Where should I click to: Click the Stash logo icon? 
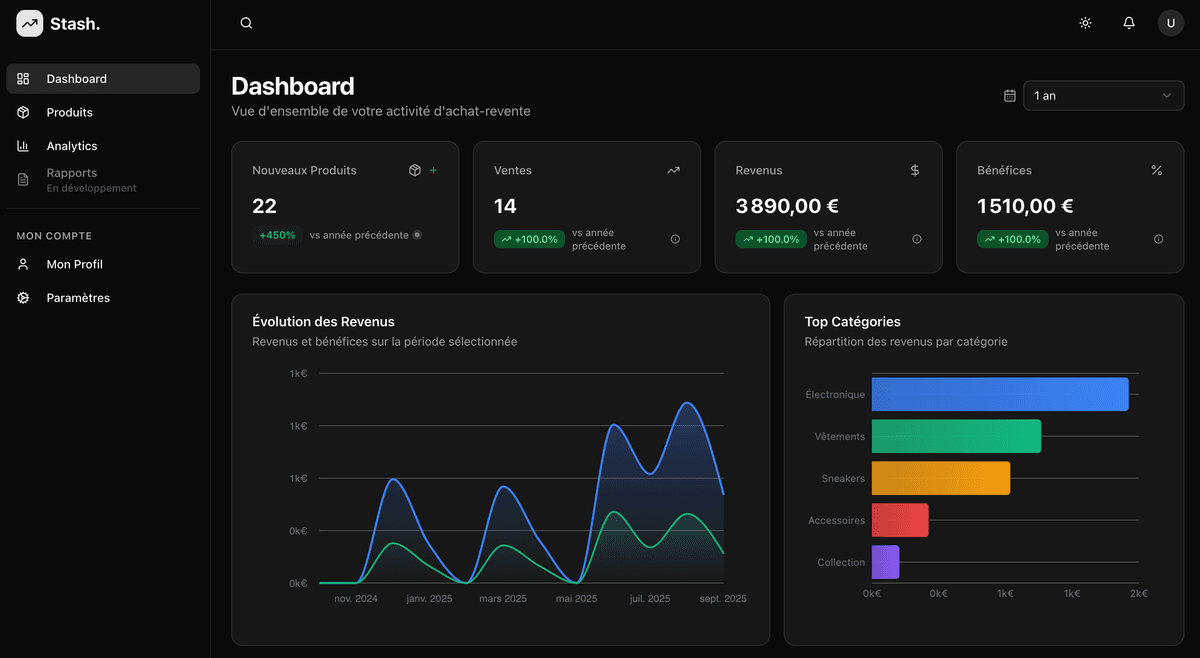pos(30,23)
